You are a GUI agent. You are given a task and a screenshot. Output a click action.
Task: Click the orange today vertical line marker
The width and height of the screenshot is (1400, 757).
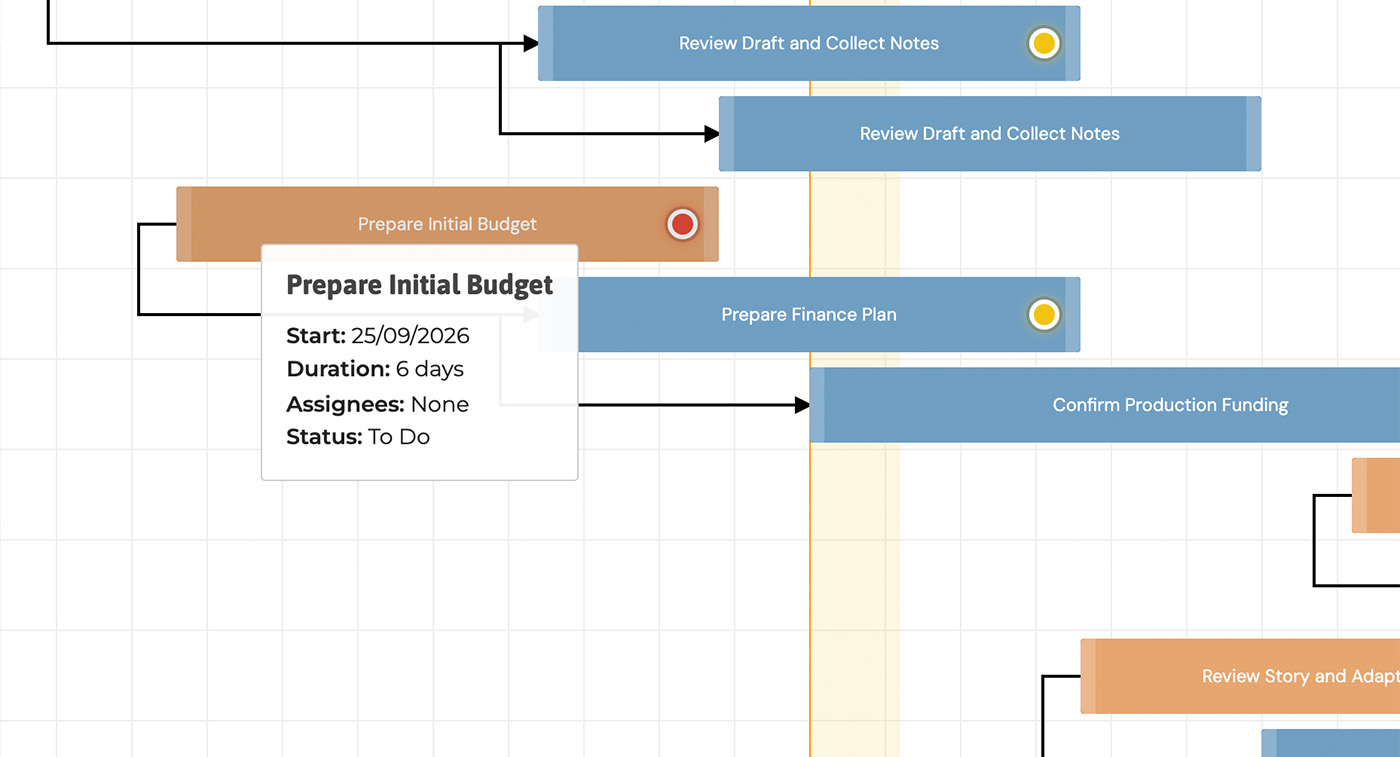(810, 560)
